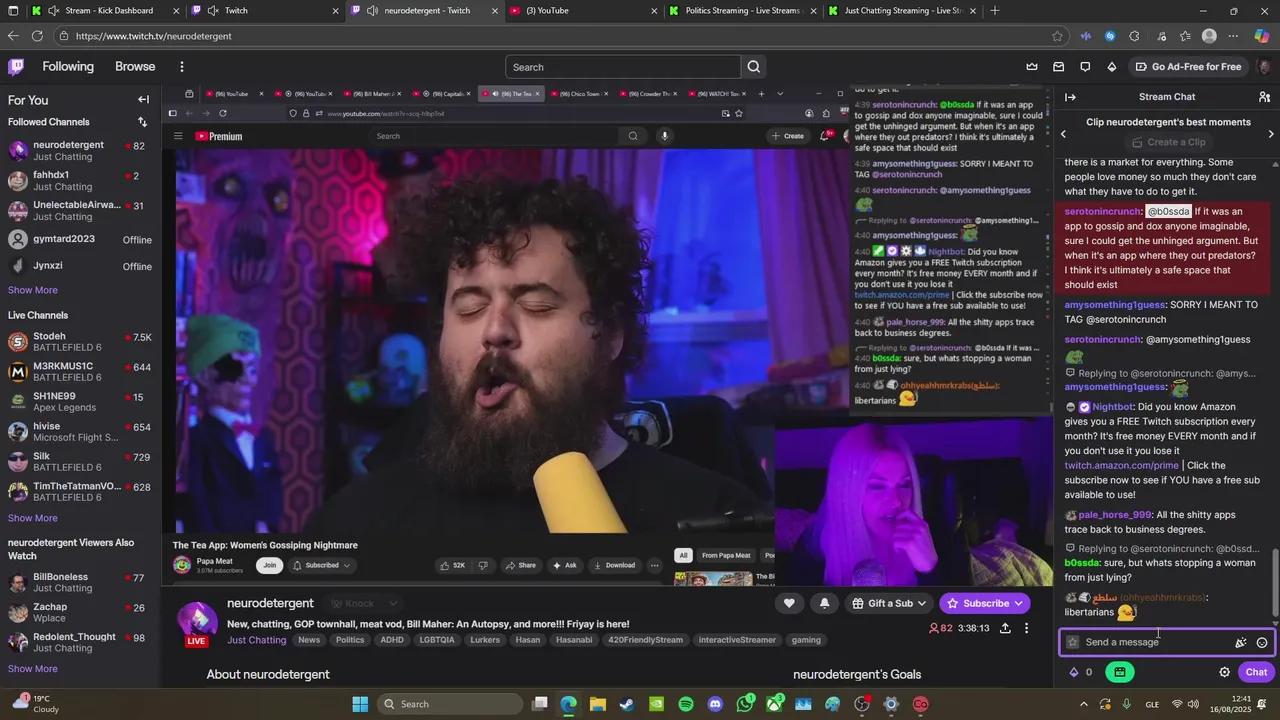Click the Hasanabi stream tag
The image size is (1280, 720).
click(x=574, y=640)
